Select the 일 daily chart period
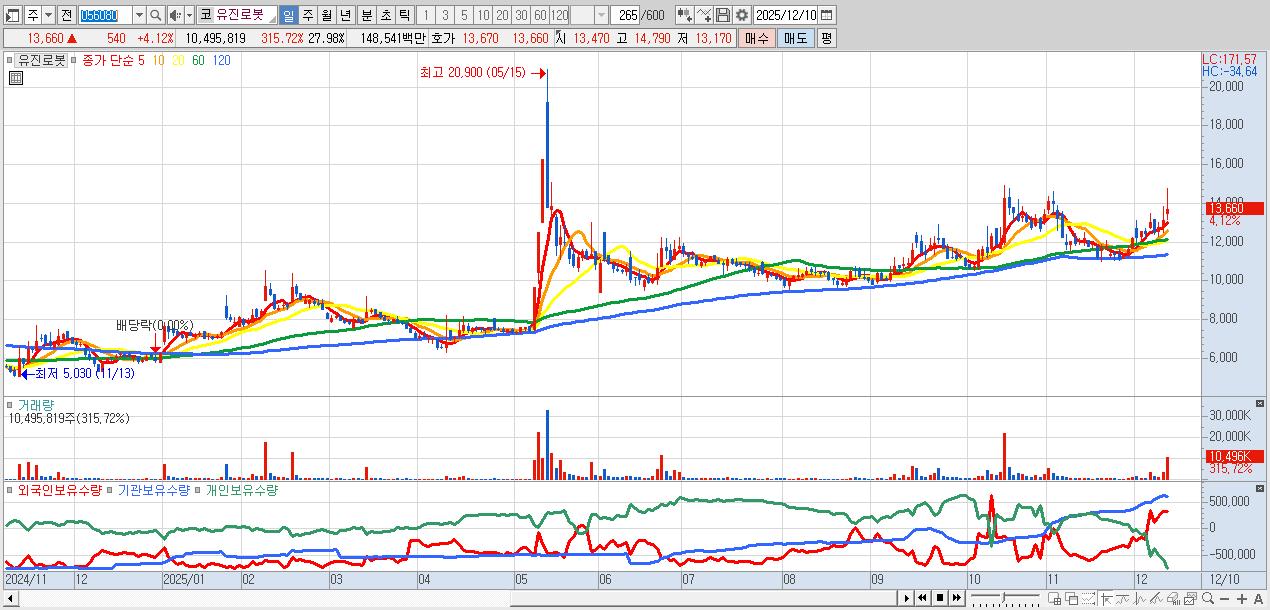This screenshot has height=610, width=1270. point(288,15)
